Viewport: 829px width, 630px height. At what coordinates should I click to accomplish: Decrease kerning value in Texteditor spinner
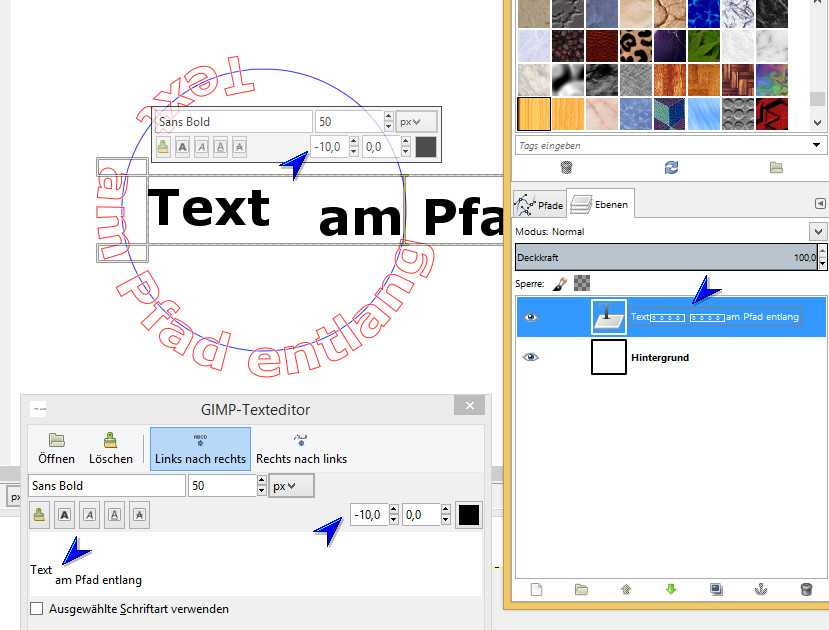coord(393,520)
